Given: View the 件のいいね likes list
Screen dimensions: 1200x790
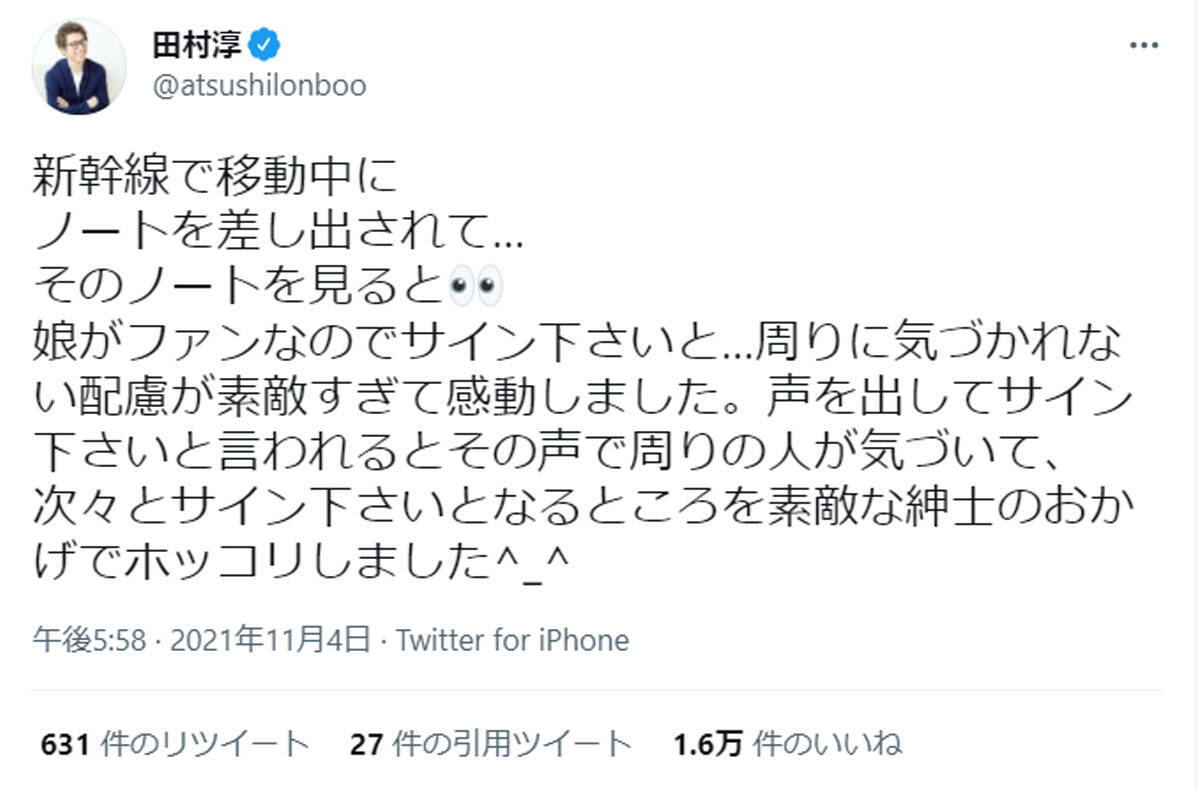Looking at the screenshot, I should [828, 744].
